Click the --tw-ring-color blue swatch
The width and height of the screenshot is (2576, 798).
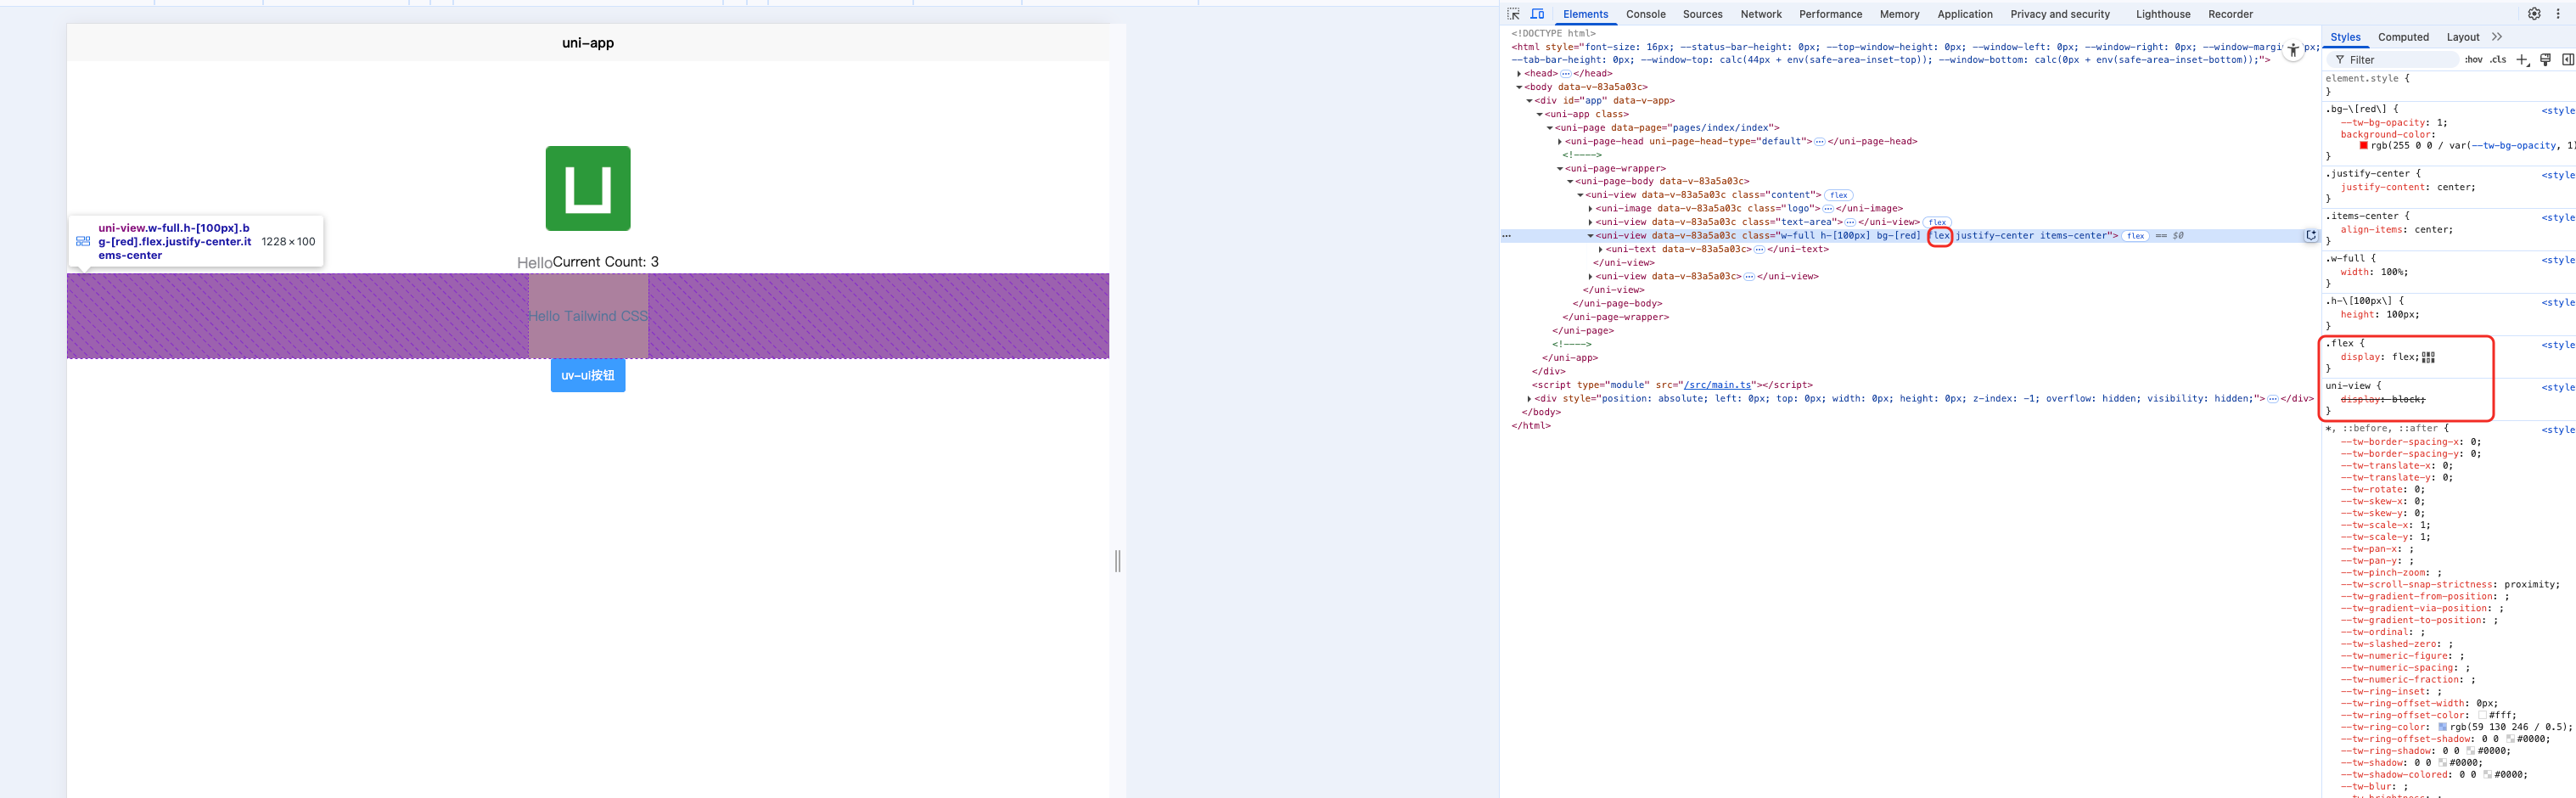click(2442, 727)
